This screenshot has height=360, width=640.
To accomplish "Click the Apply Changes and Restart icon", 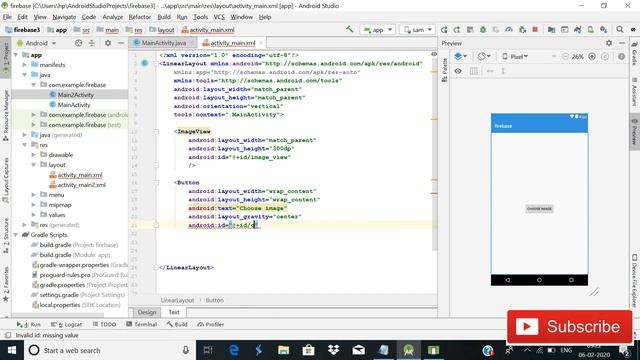I will [x=457, y=30].
